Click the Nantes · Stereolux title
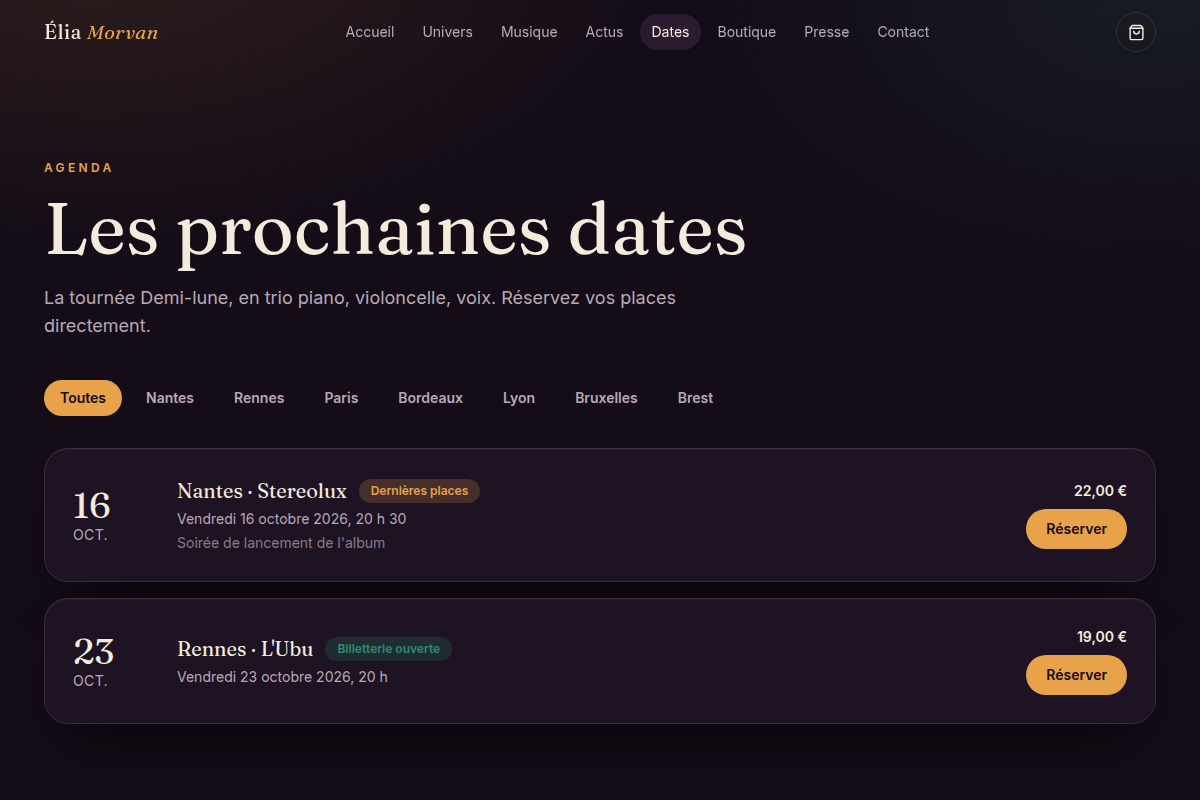1200x800 pixels. [x=262, y=491]
